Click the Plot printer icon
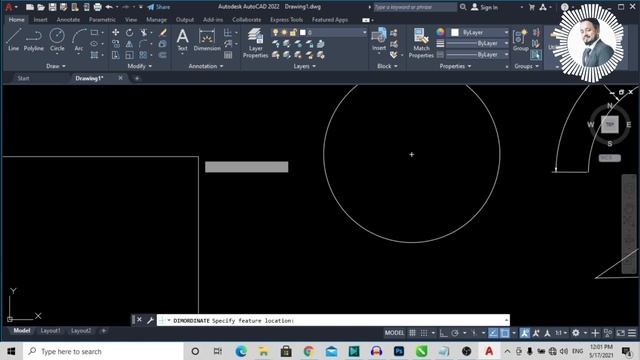The image size is (640, 360). (98, 7)
